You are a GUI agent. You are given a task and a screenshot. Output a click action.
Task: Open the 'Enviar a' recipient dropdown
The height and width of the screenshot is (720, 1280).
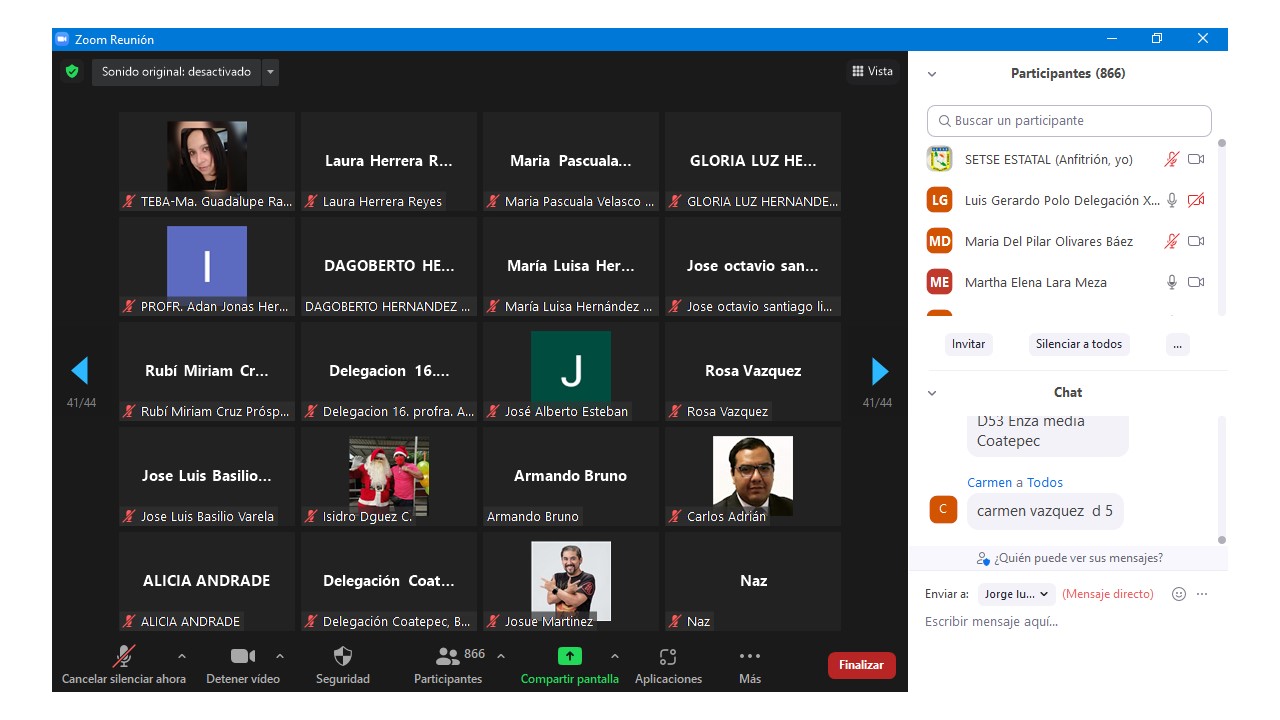(x=1016, y=594)
